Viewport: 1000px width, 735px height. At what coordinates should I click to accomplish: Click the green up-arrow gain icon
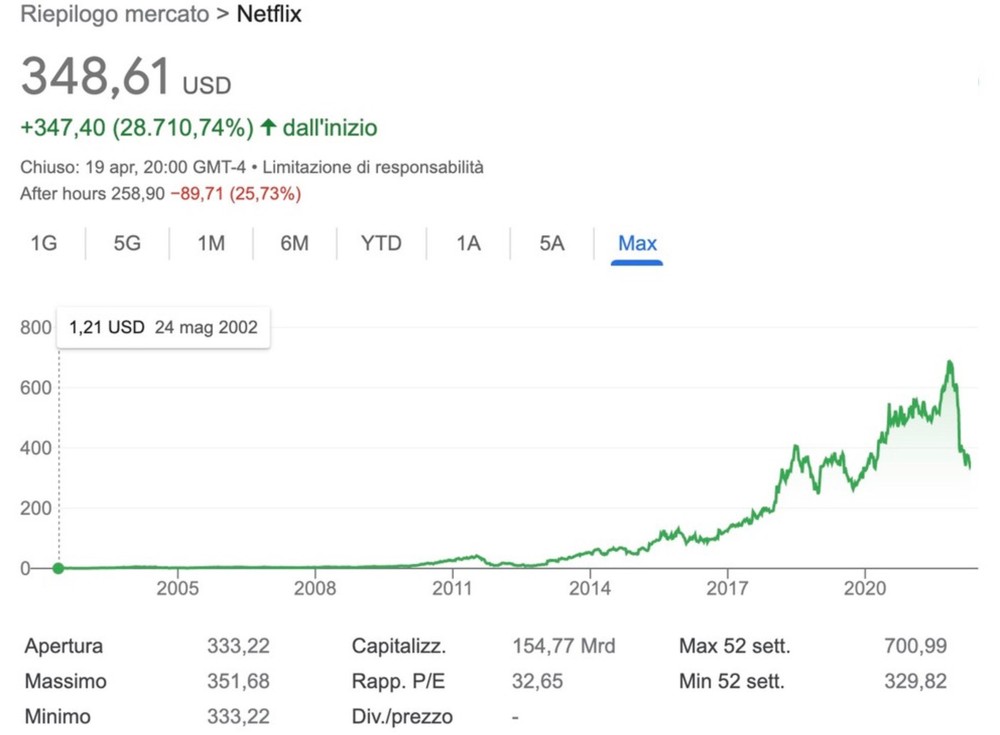tap(267, 128)
